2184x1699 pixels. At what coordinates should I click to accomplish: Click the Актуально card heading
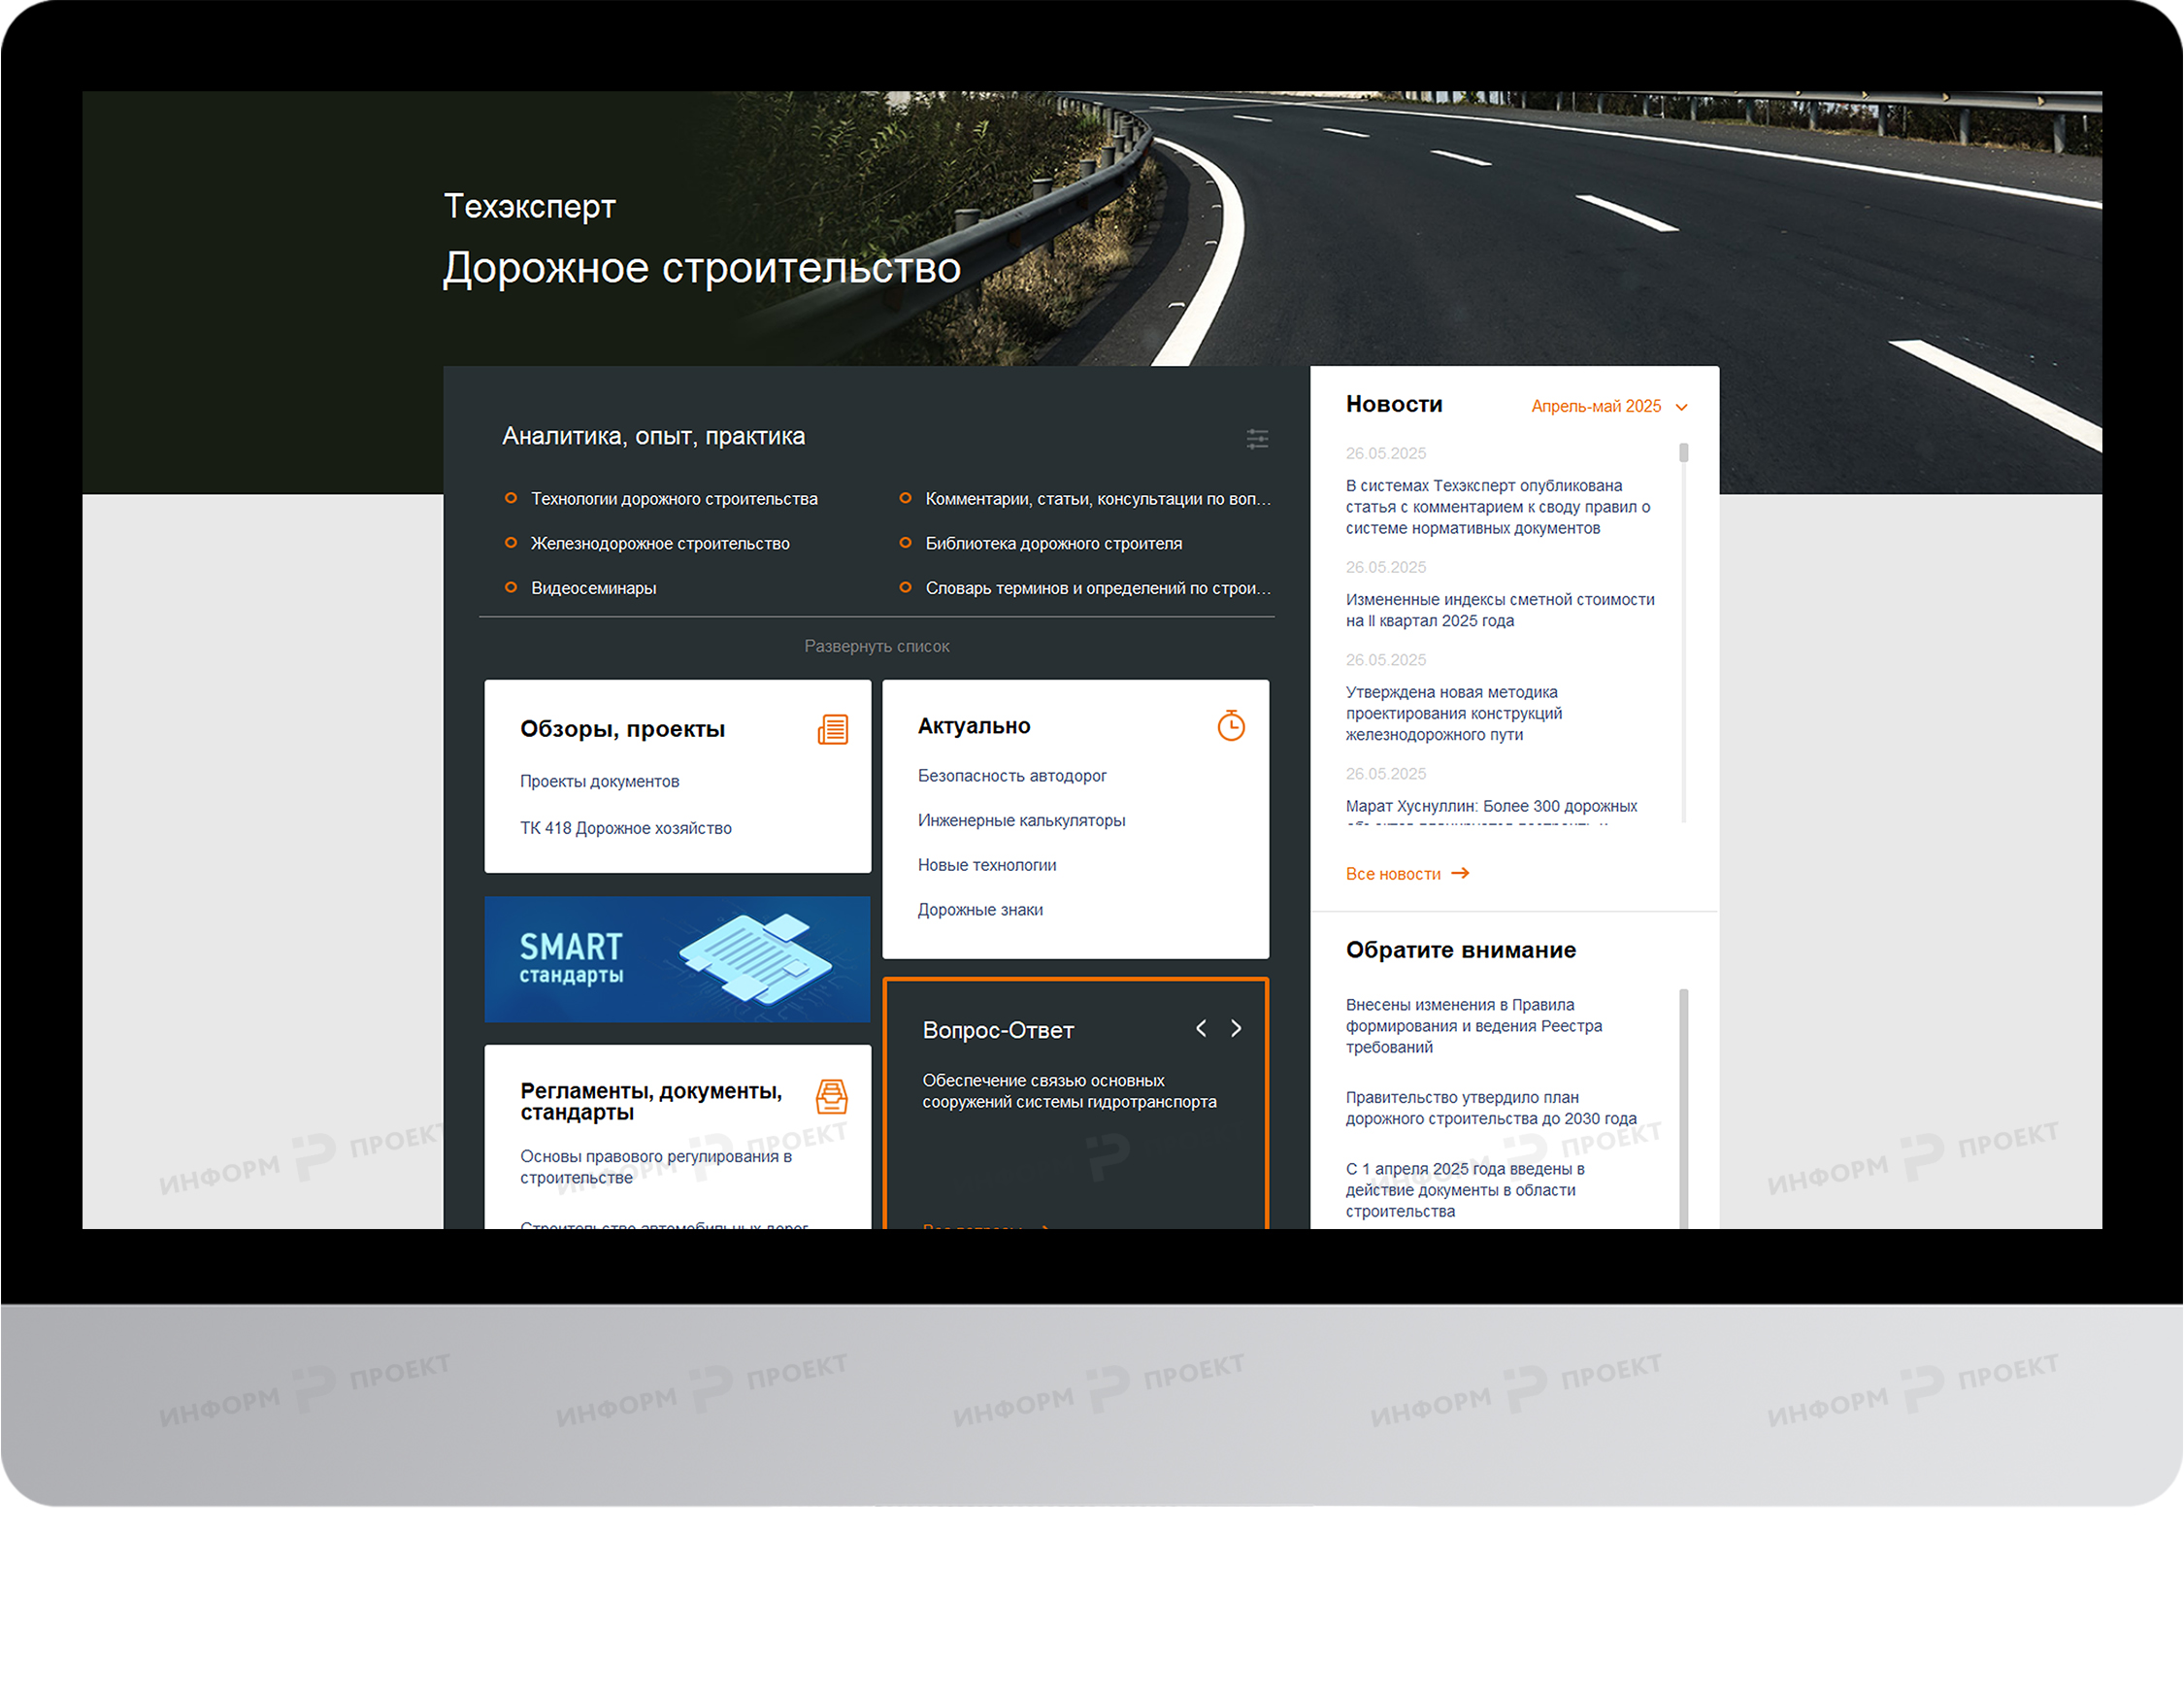point(974,726)
